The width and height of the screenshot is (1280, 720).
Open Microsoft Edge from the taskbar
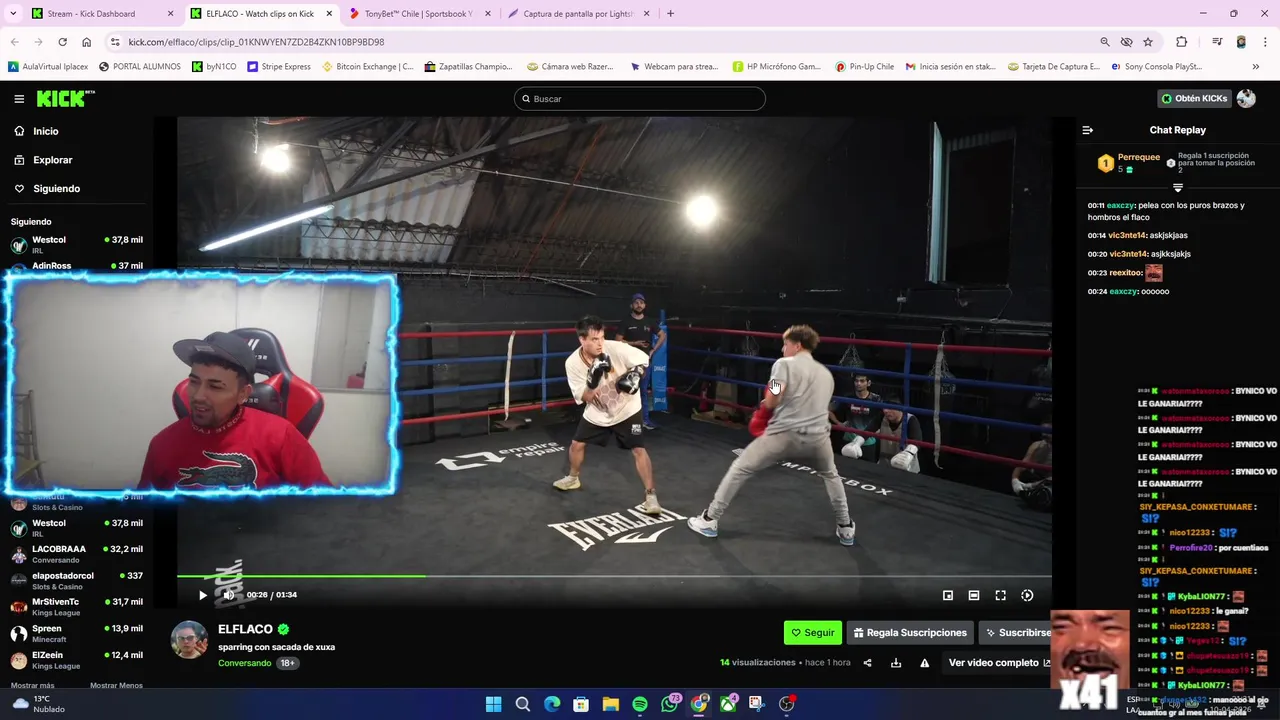pyautogui.click(x=552, y=704)
